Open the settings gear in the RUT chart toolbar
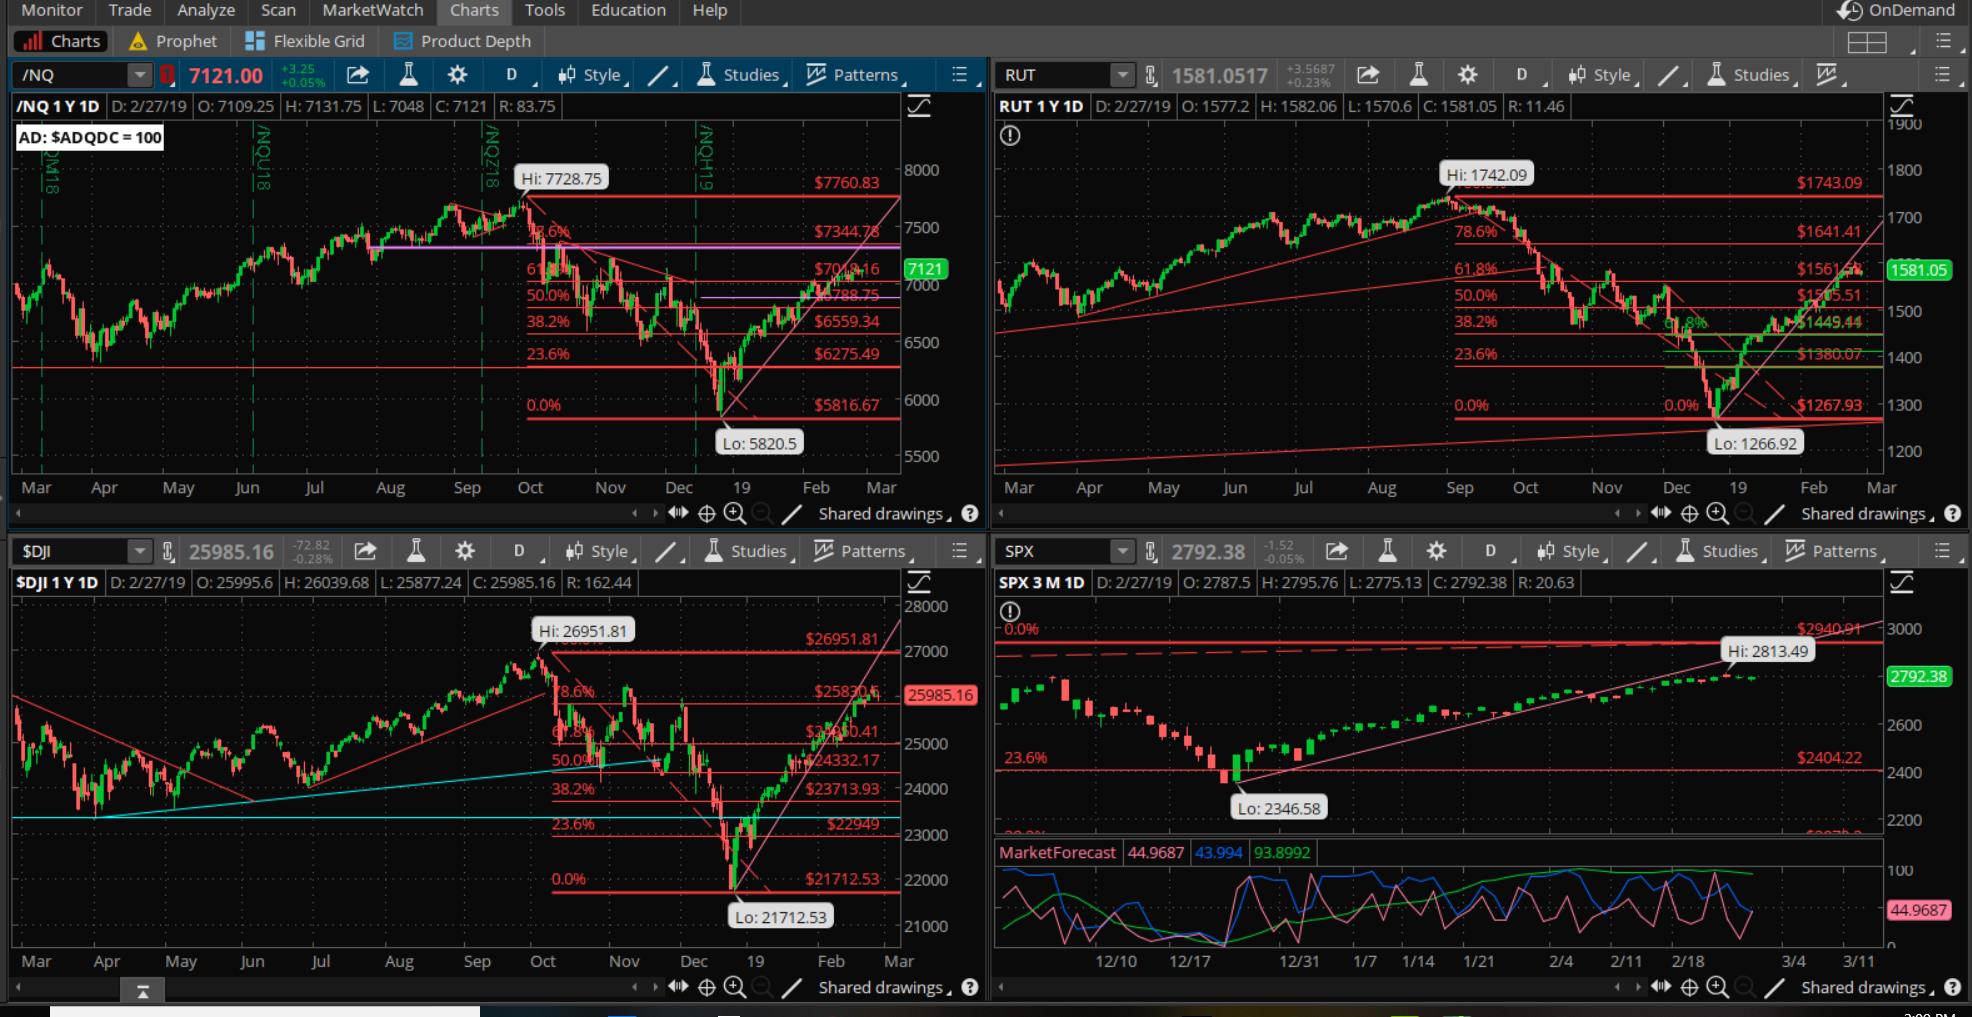Screen dimensions: 1972x1017 pyautogui.click(x=1467, y=75)
